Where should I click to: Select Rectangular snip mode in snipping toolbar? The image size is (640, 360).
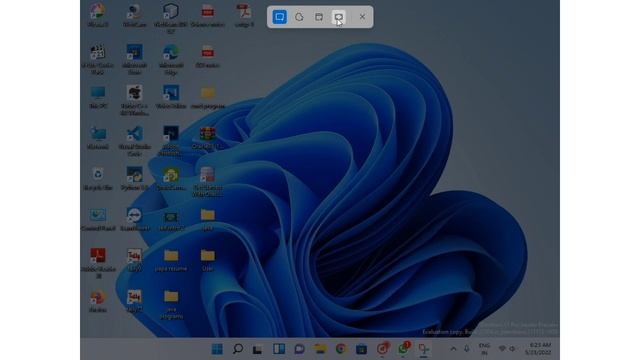coord(280,17)
